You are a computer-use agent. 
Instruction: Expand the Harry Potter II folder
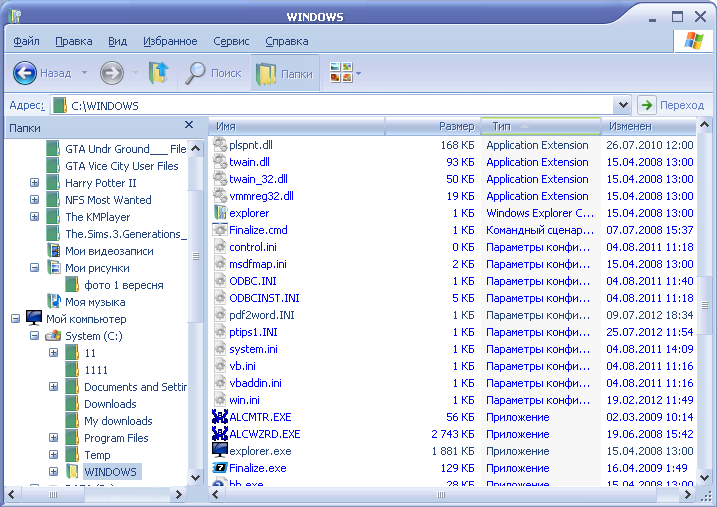tap(34, 183)
